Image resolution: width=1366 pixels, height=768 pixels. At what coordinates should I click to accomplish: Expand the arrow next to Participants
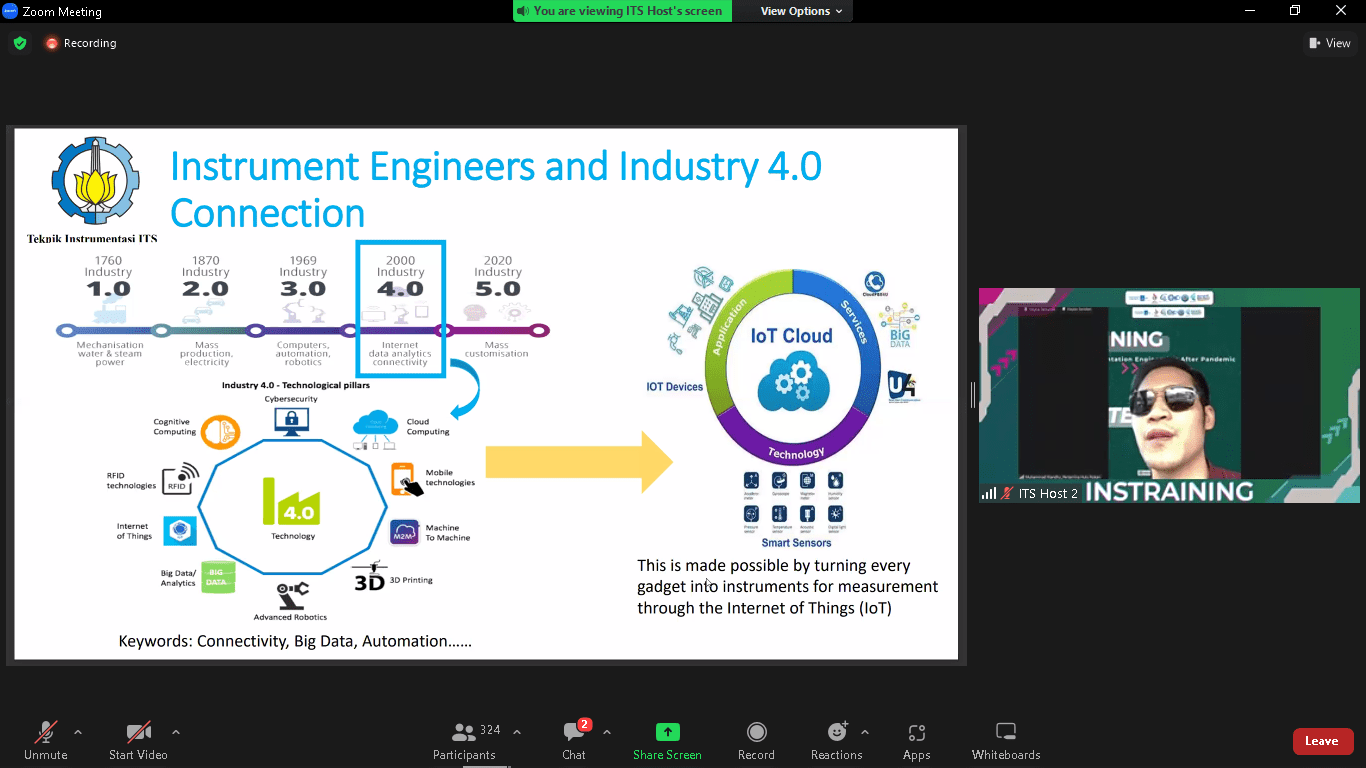click(x=517, y=731)
